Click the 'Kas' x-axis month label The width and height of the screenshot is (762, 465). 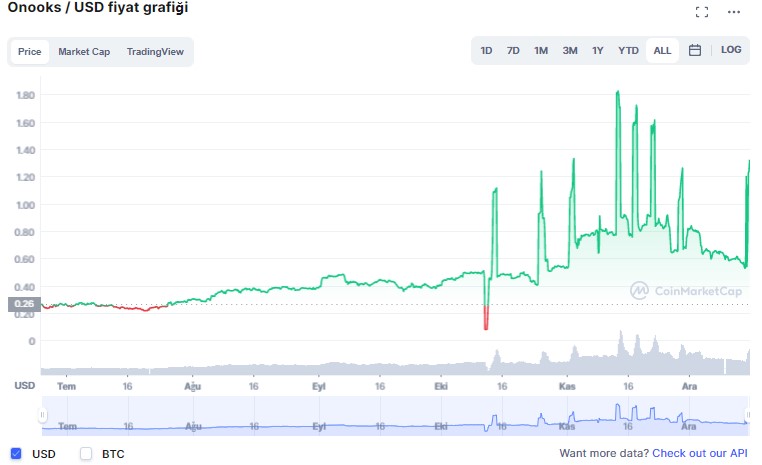pos(567,386)
